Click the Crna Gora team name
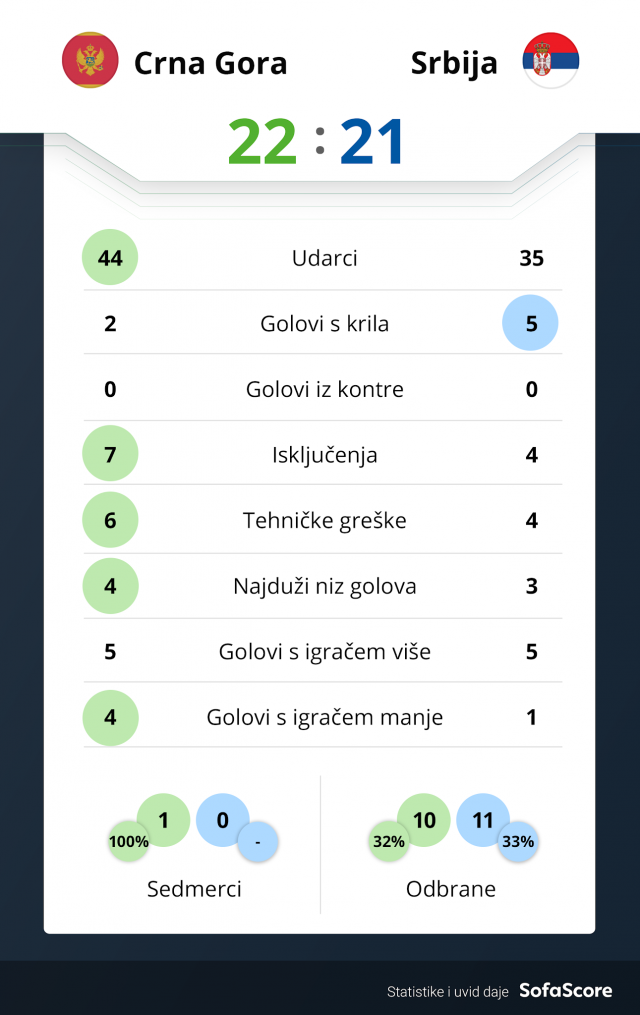This screenshot has width=640, height=1015. [211, 63]
